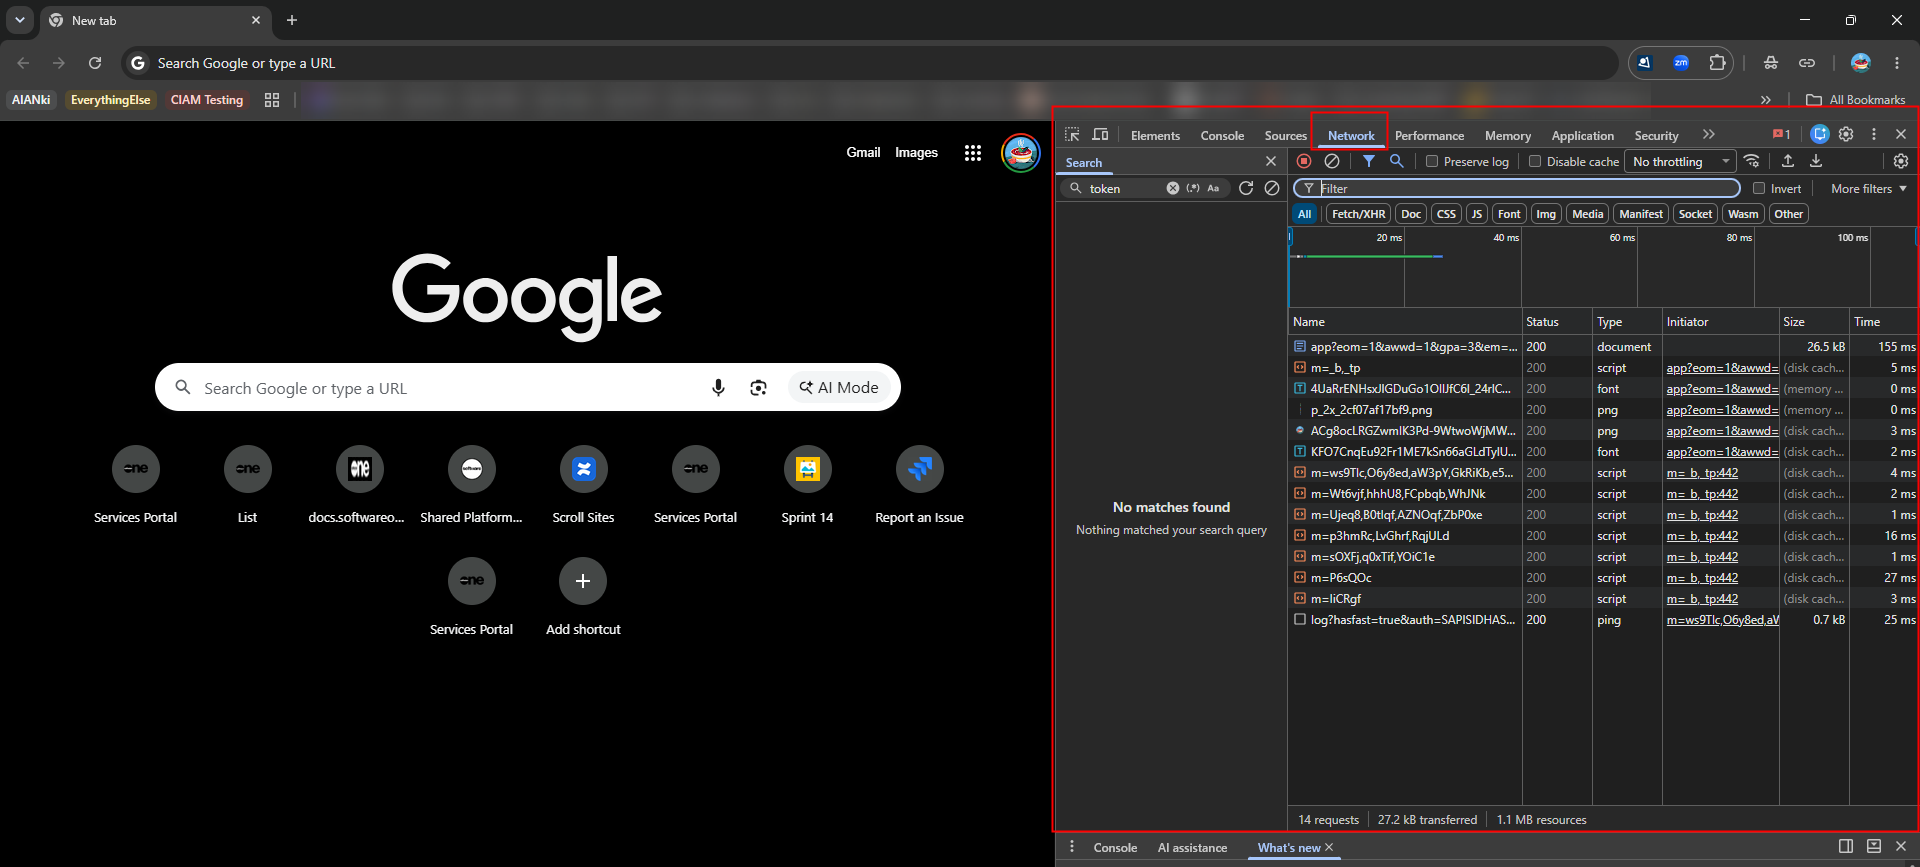The width and height of the screenshot is (1920, 867).
Task: Stop recording the network log
Action: point(1304,161)
